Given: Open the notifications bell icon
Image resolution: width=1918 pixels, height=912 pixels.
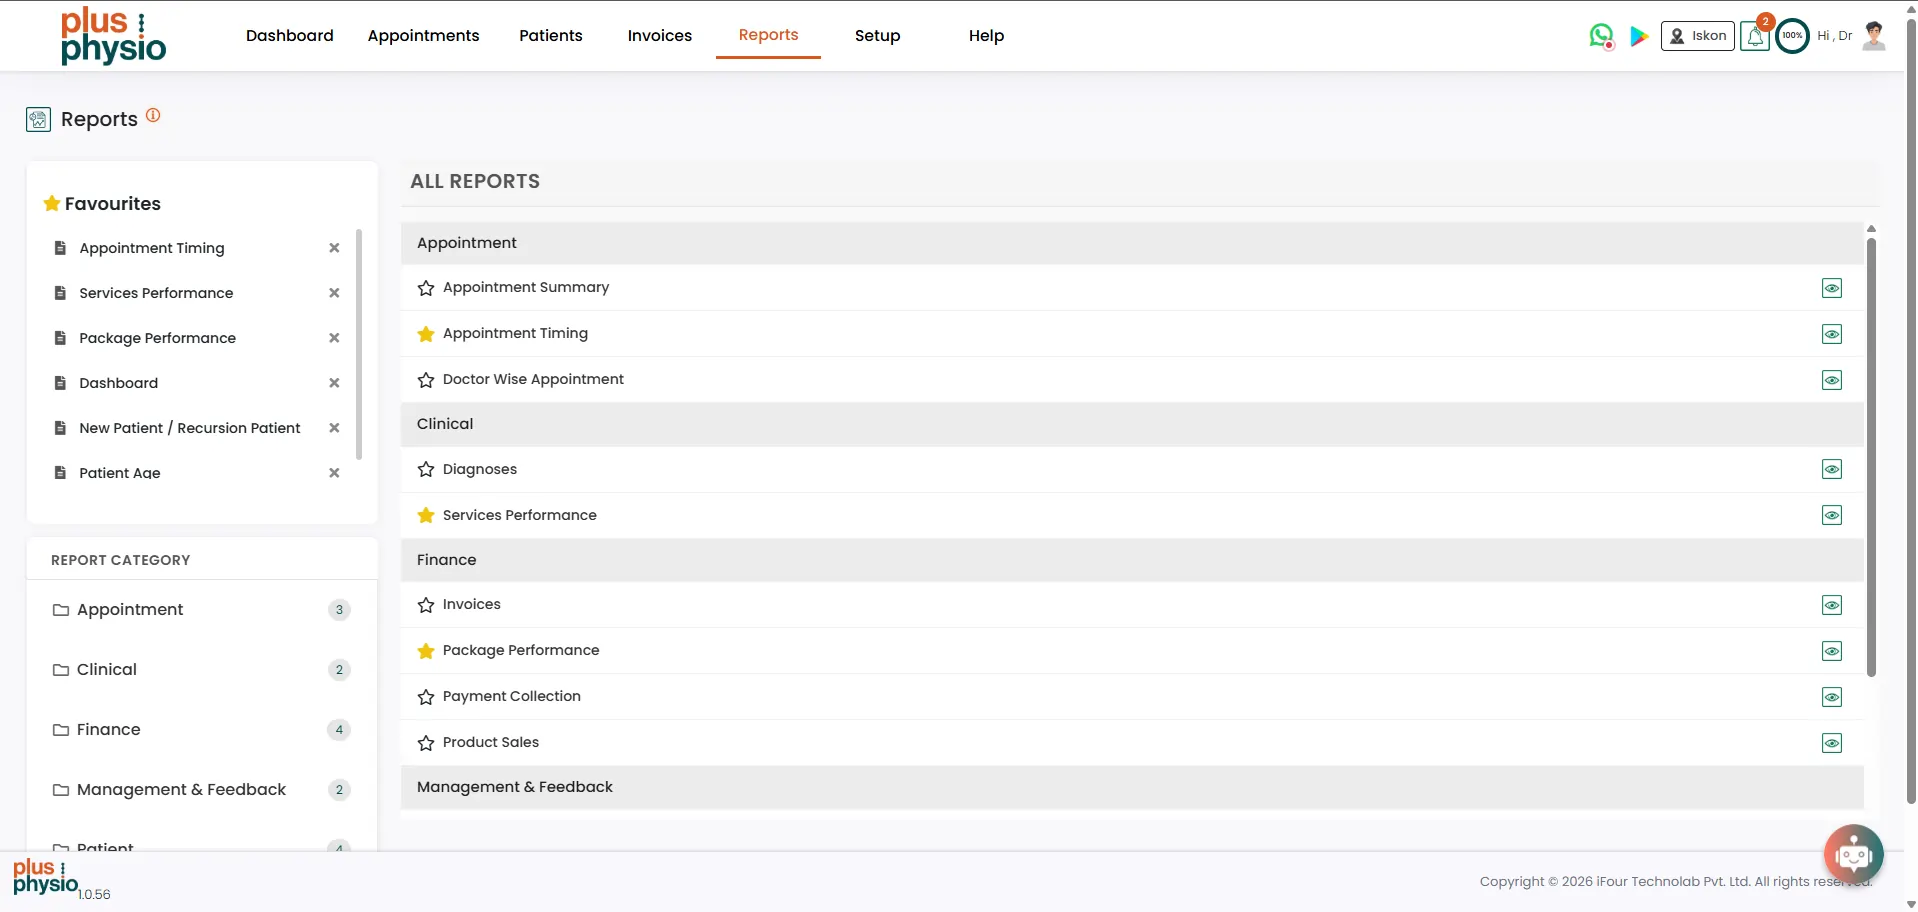Looking at the screenshot, I should [x=1755, y=37].
